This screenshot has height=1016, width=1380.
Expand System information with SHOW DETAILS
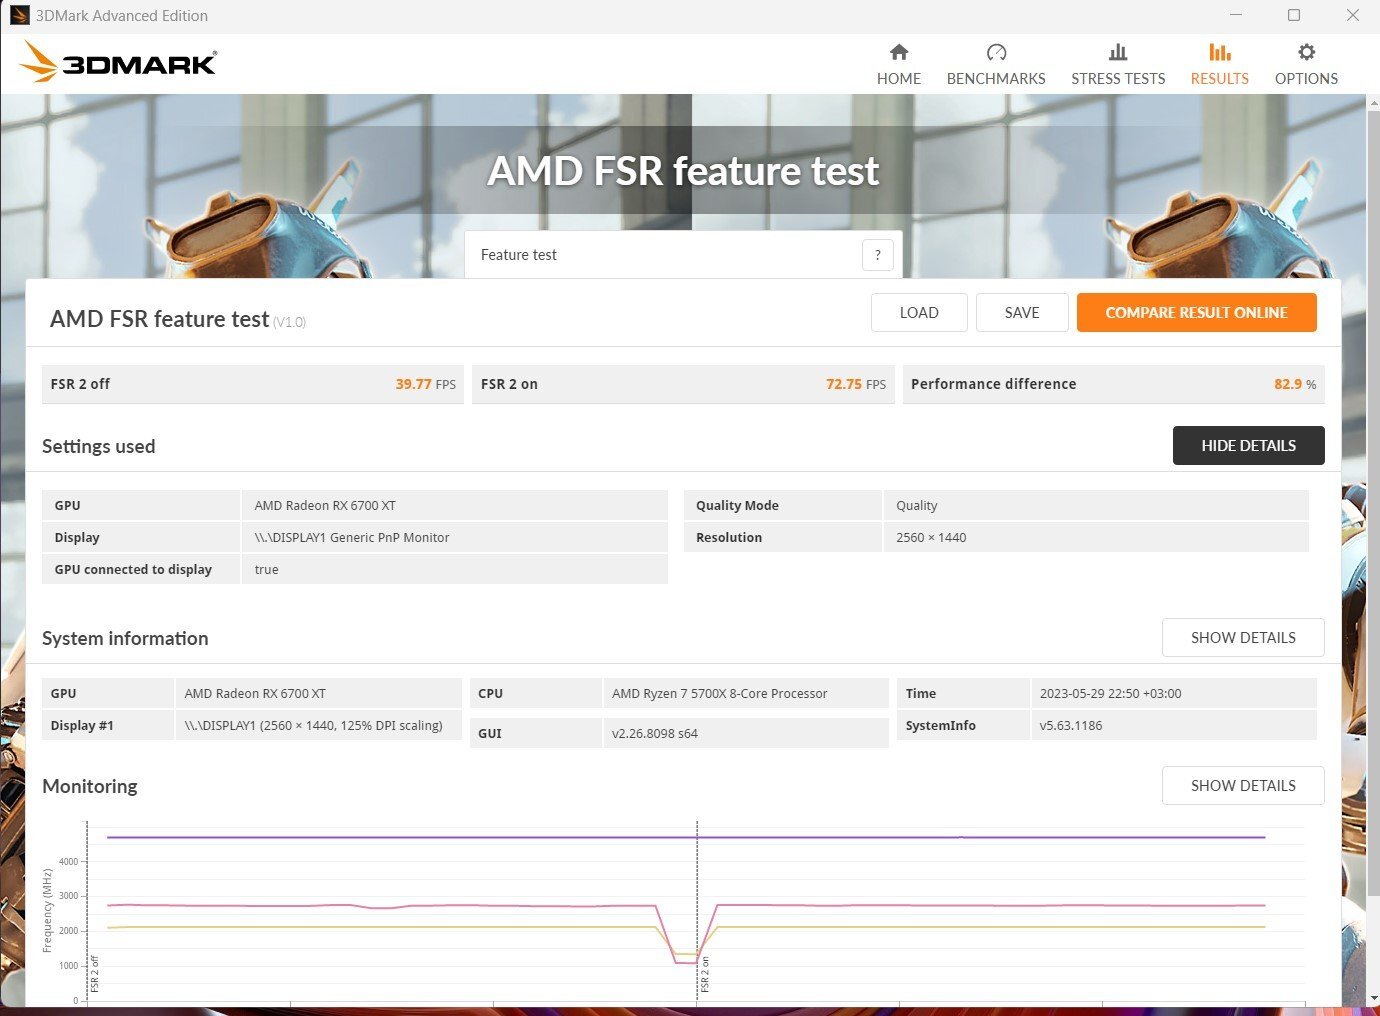(1243, 637)
